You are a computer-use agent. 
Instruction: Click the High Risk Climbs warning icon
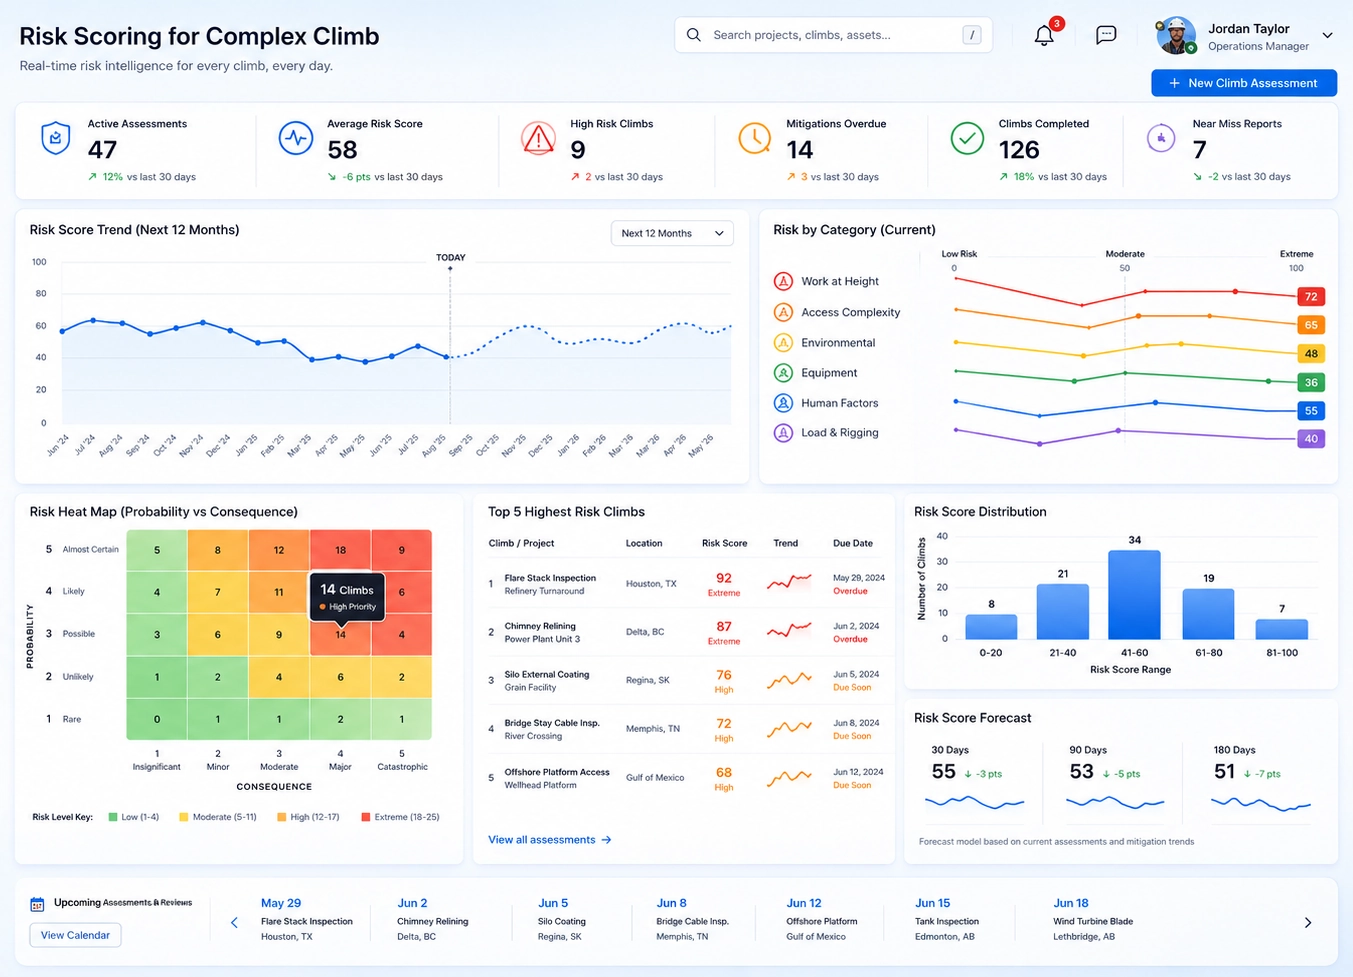539,138
